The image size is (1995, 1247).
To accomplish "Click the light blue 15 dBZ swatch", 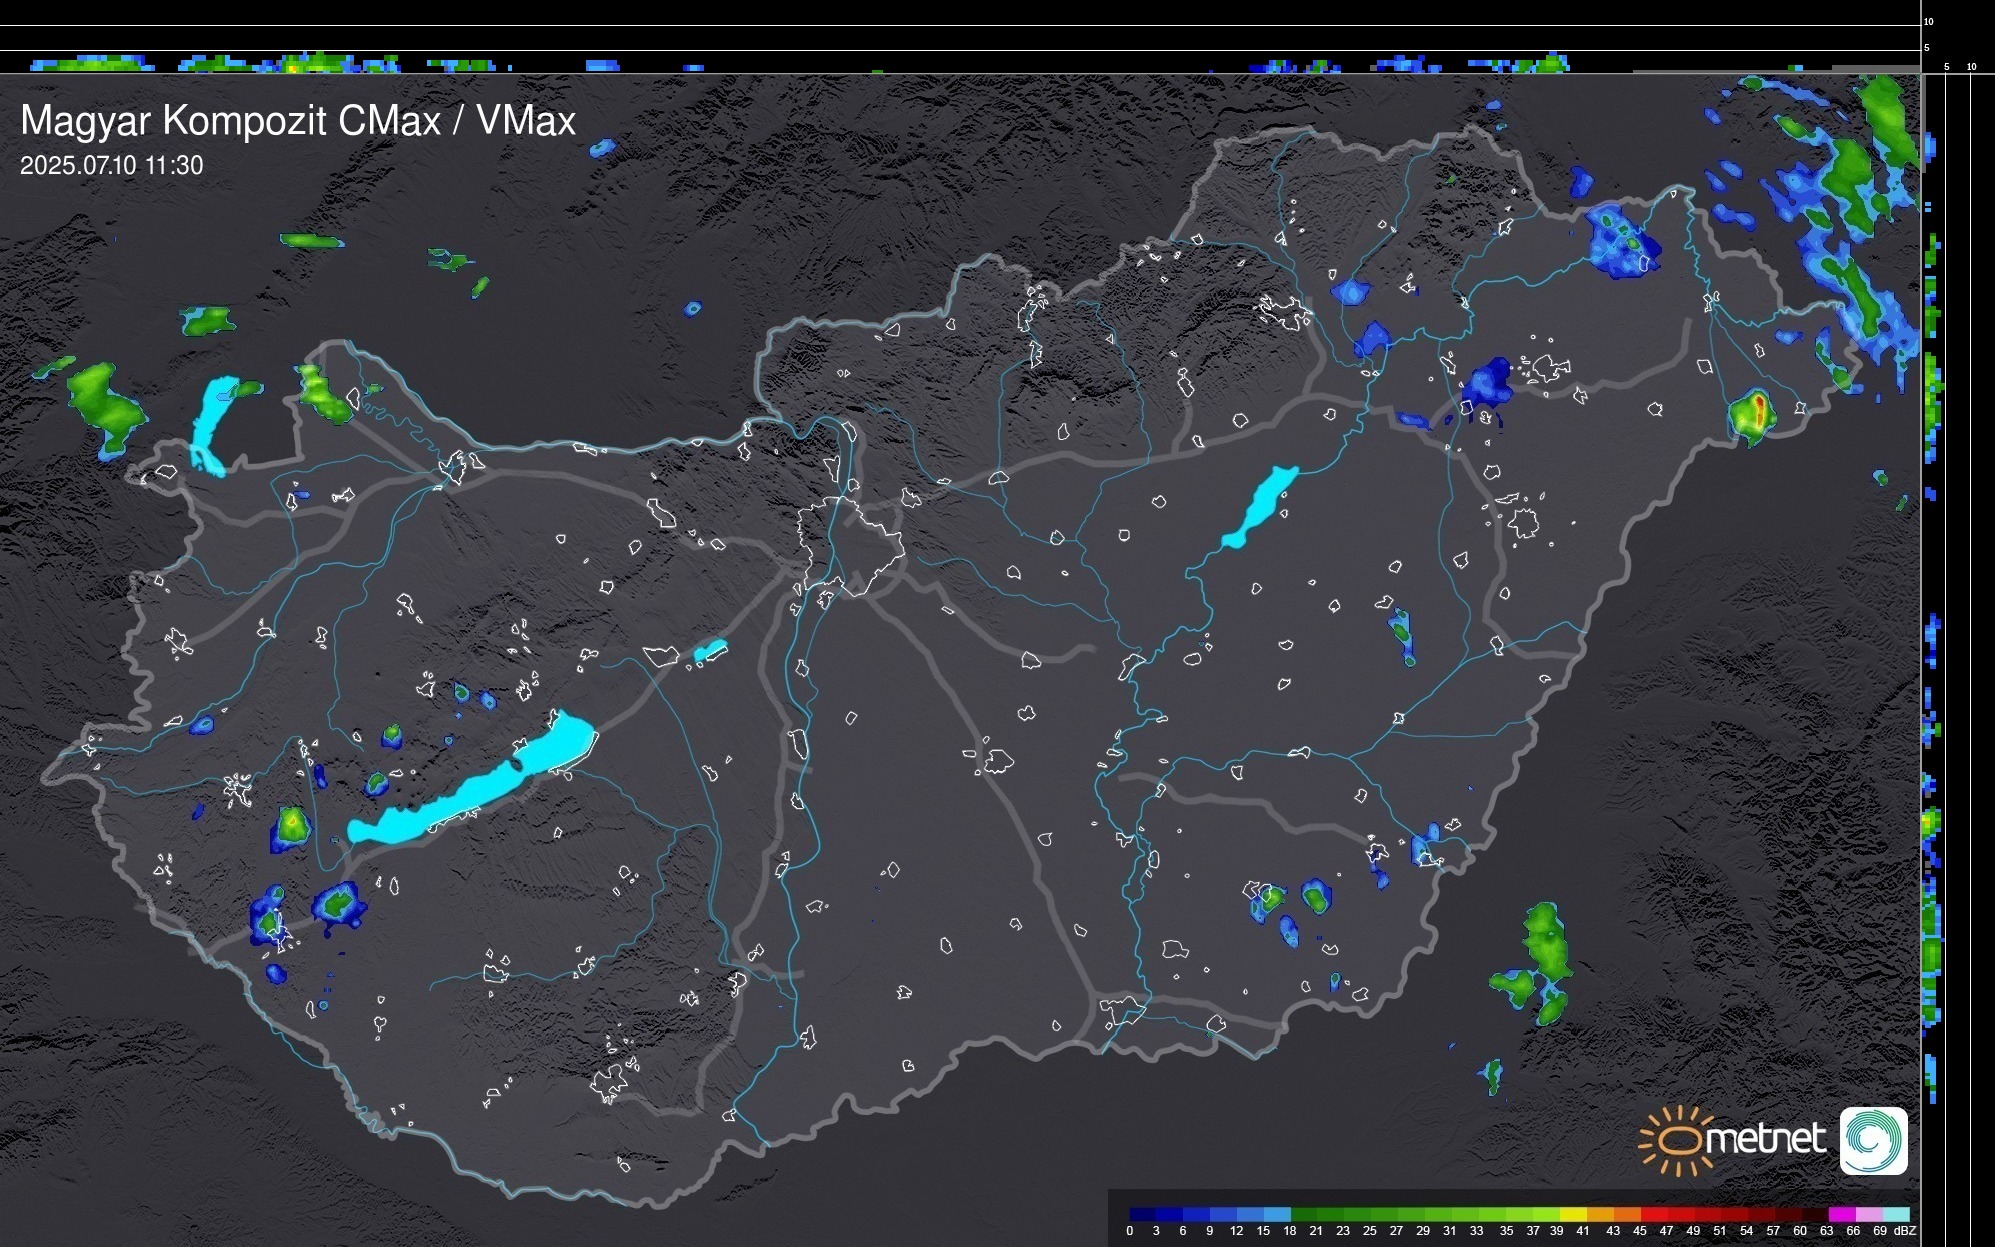I will (x=1277, y=1214).
